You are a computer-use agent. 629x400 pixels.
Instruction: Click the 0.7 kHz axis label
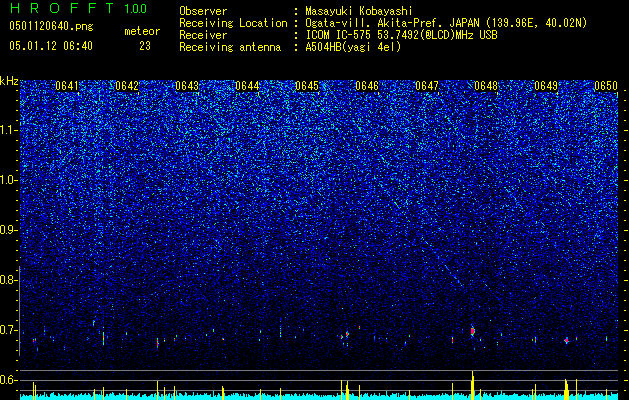8,330
